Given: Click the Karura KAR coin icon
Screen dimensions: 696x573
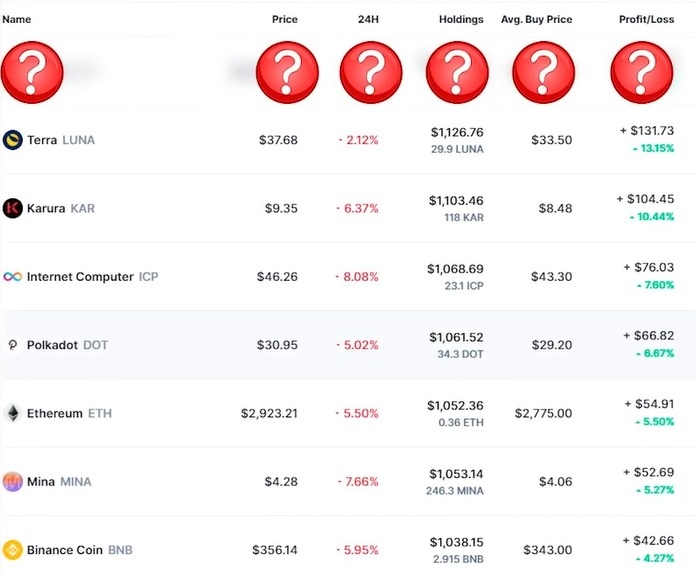Looking at the screenshot, I should tap(13, 208).
